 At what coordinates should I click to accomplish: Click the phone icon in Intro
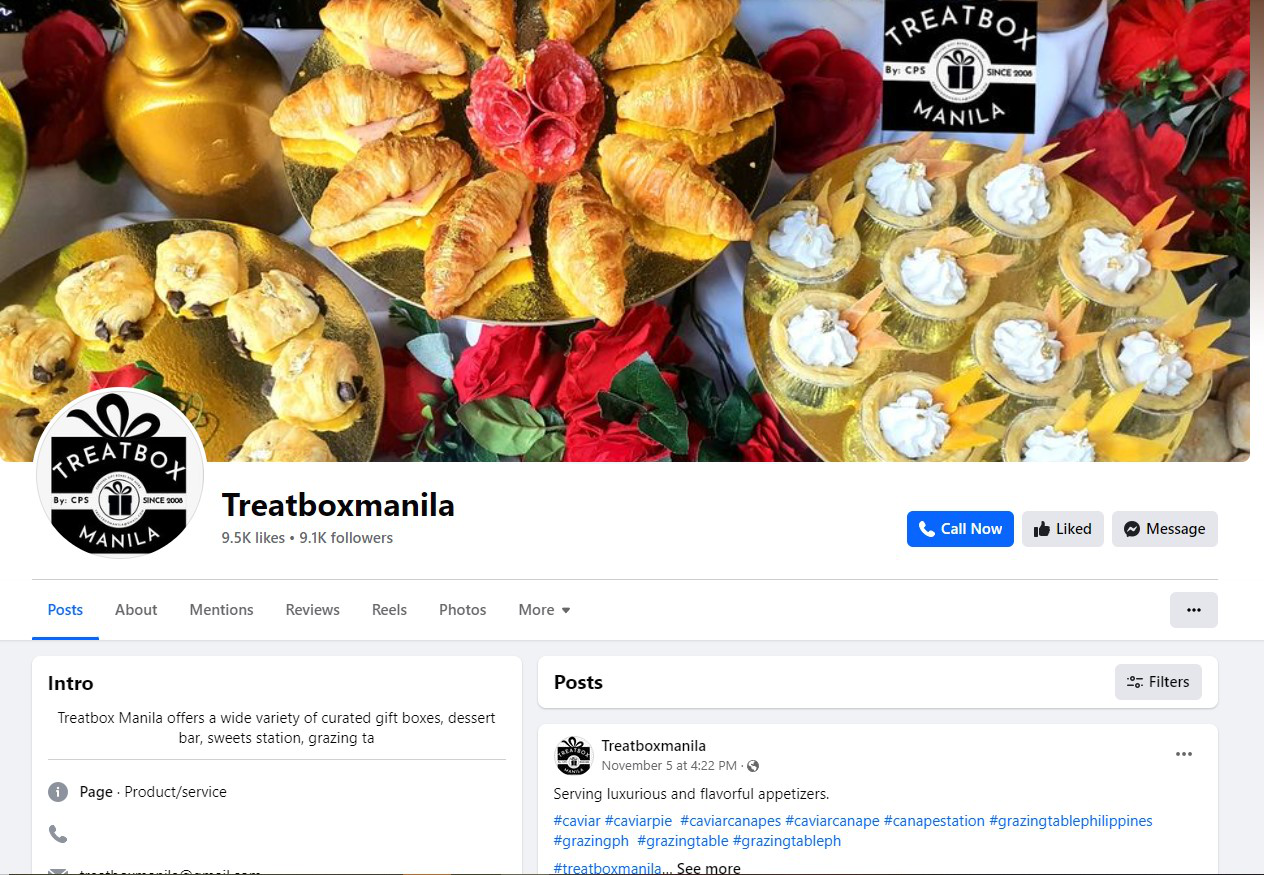click(x=58, y=833)
